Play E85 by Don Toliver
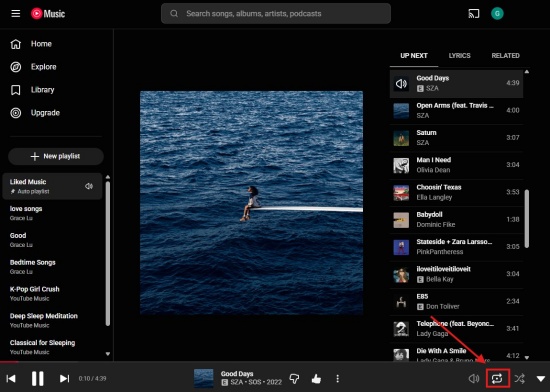 pyautogui.click(x=456, y=301)
